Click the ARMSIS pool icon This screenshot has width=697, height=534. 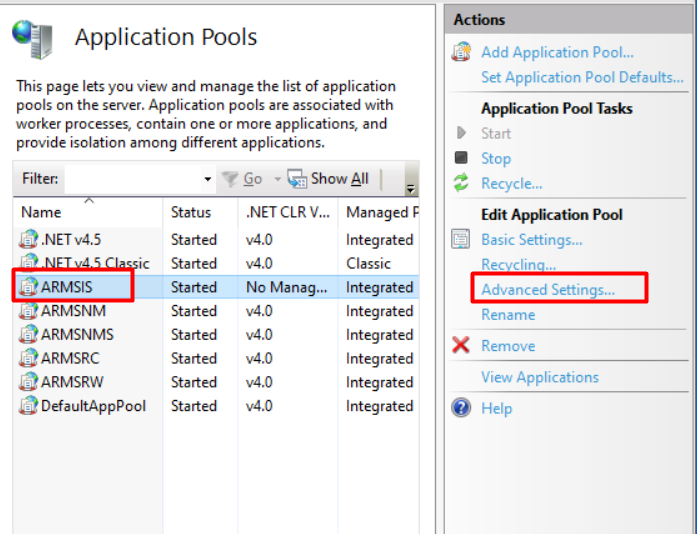28,287
